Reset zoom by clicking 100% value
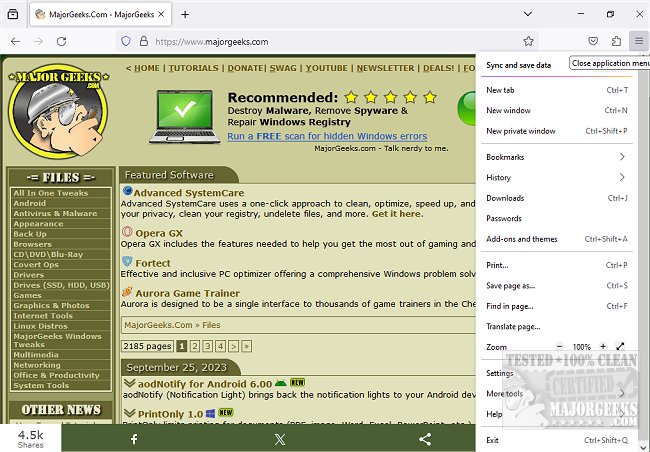 coord(582,347)
